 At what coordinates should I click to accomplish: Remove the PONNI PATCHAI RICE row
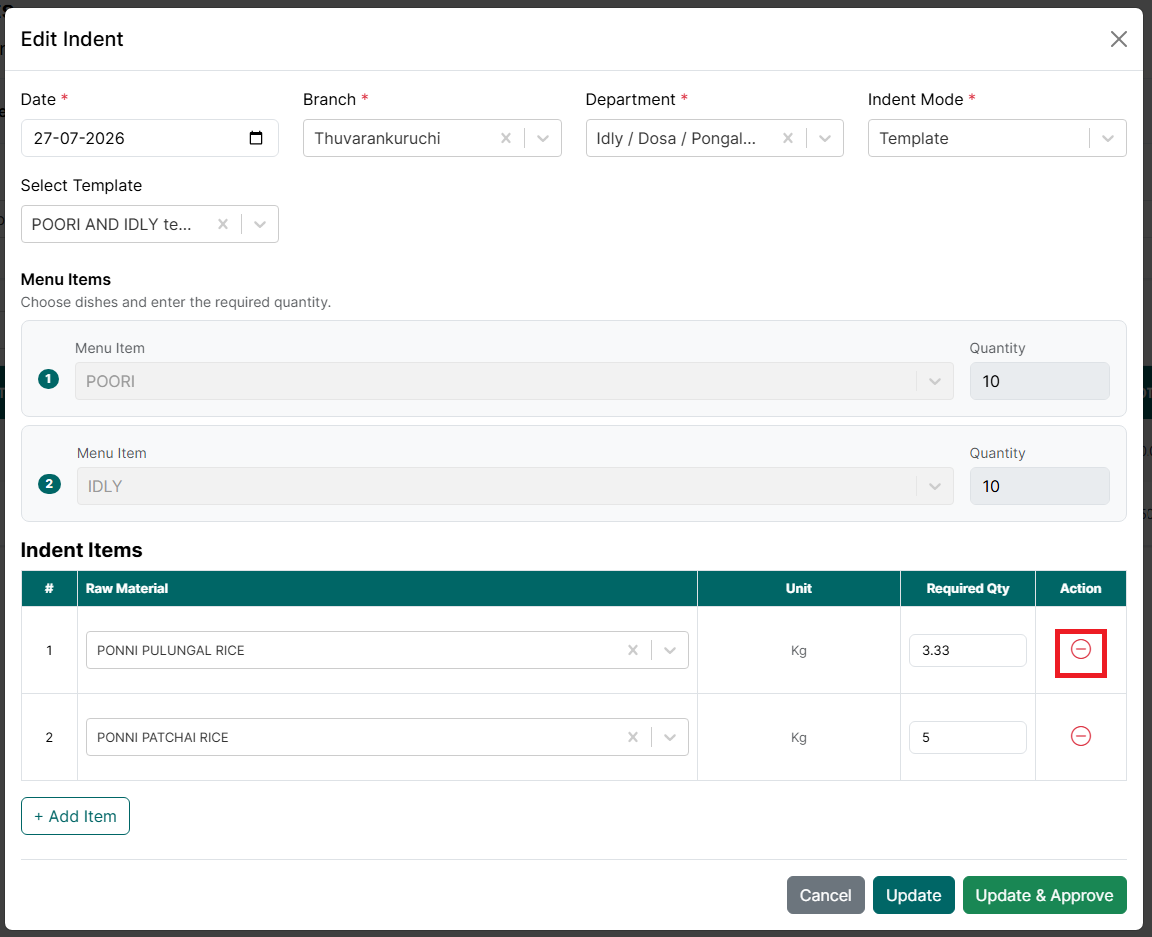tap(1081, 736)
